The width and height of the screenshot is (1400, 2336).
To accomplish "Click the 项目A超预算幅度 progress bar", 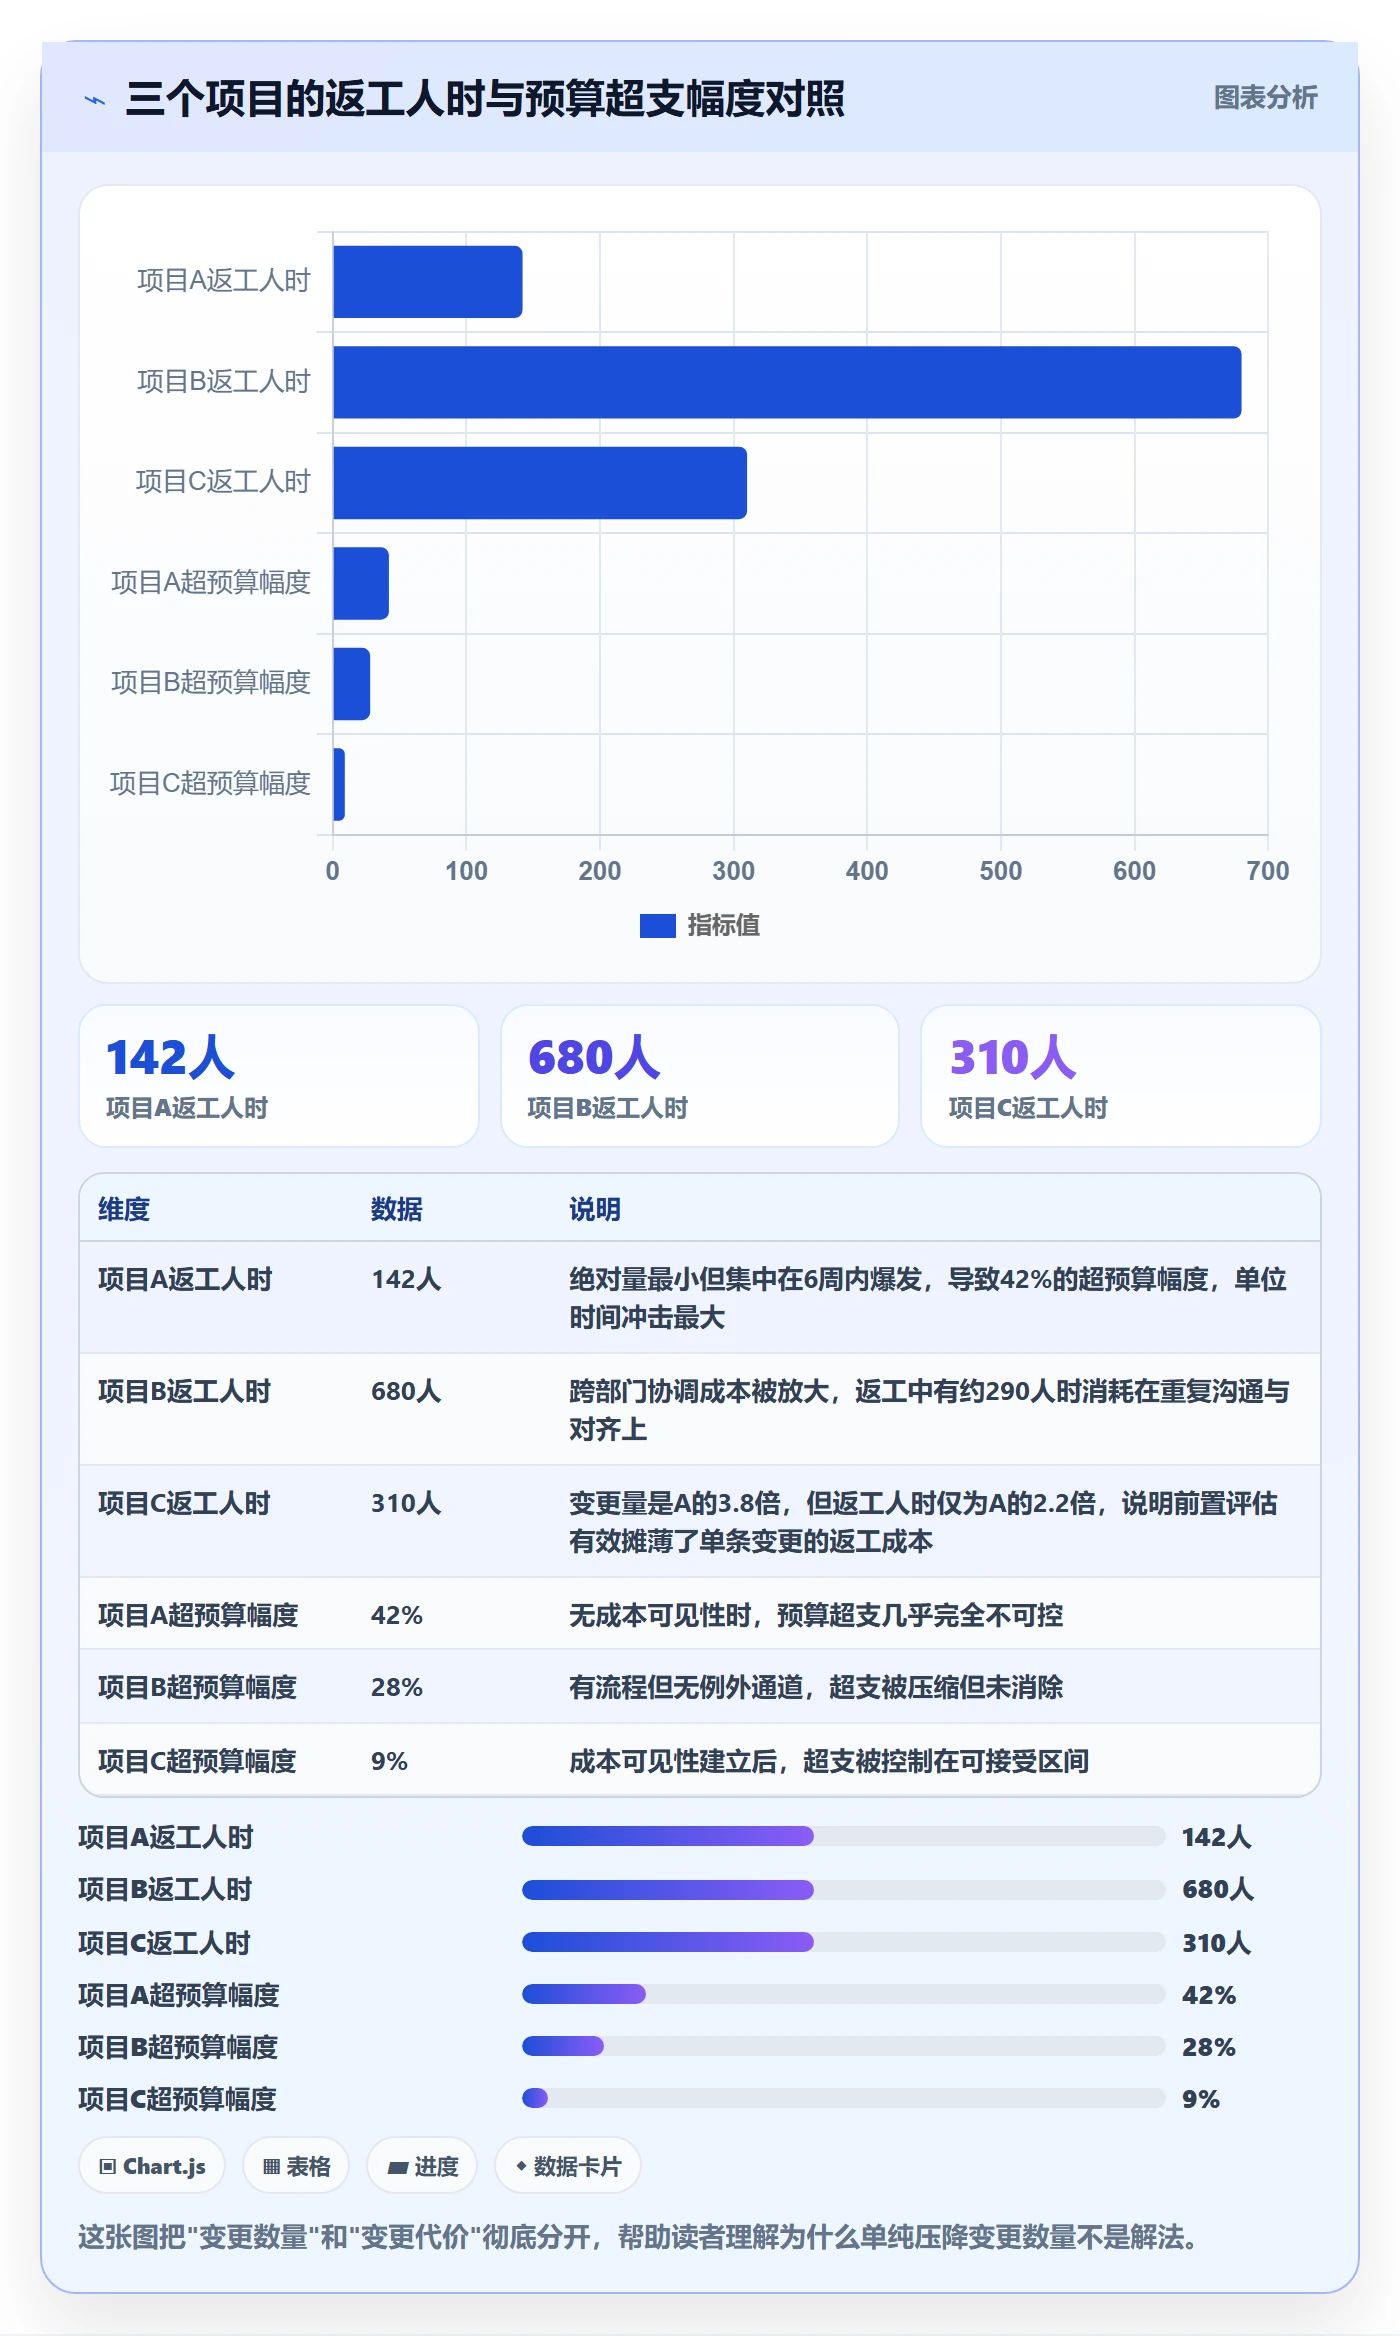I will (x=844, y=1994).
